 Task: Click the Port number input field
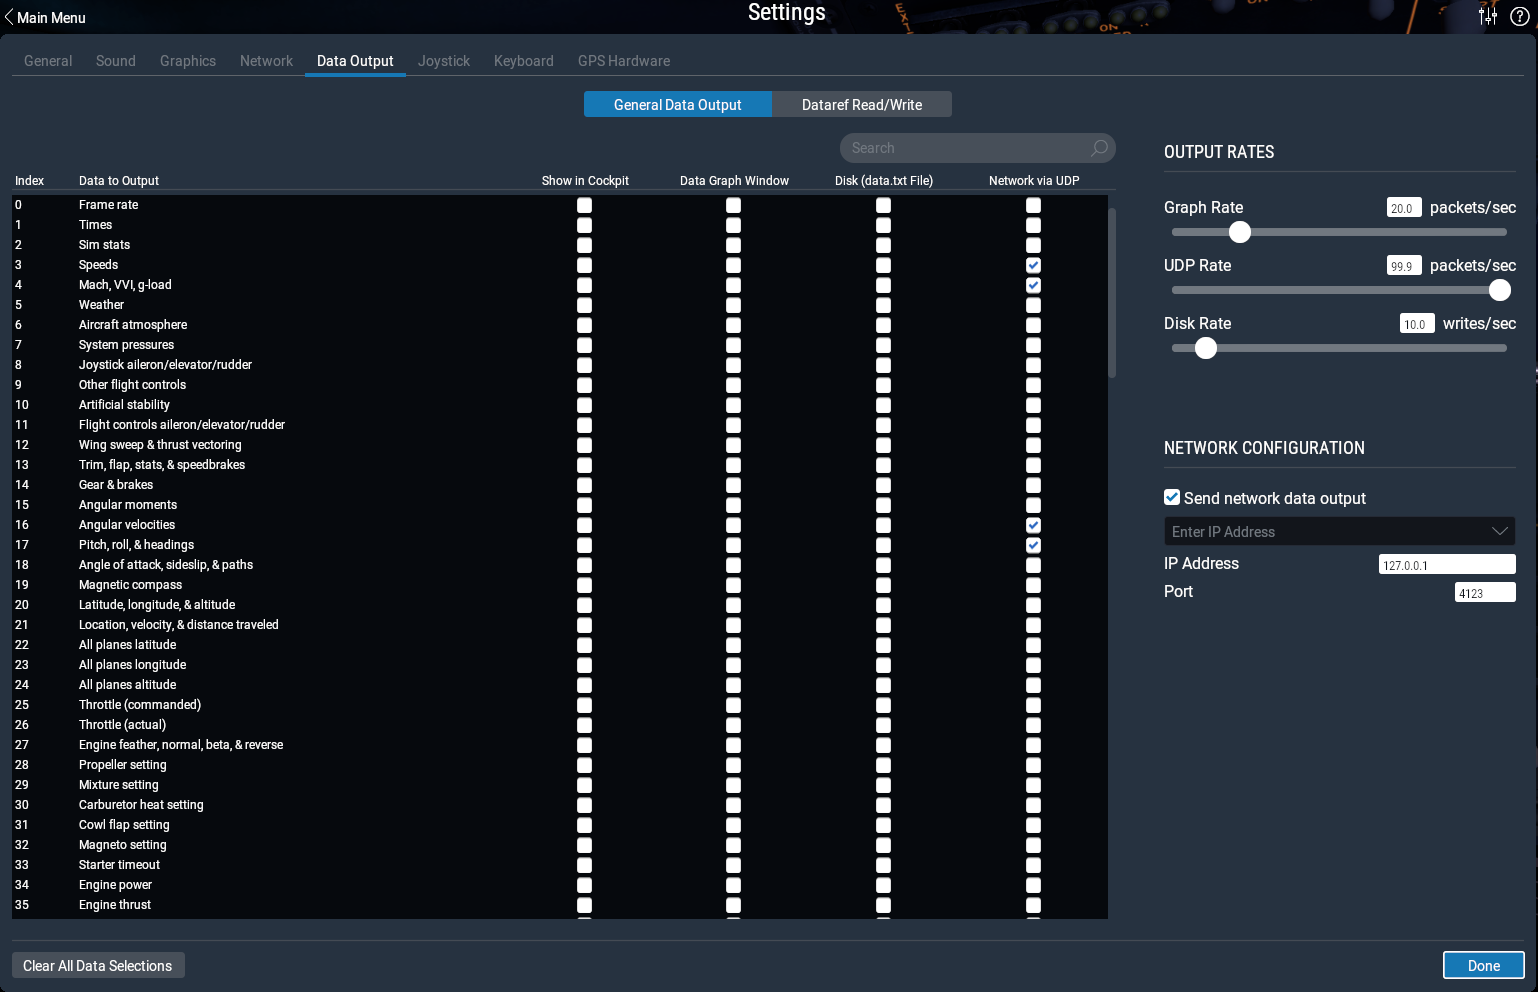(1484, 593)
